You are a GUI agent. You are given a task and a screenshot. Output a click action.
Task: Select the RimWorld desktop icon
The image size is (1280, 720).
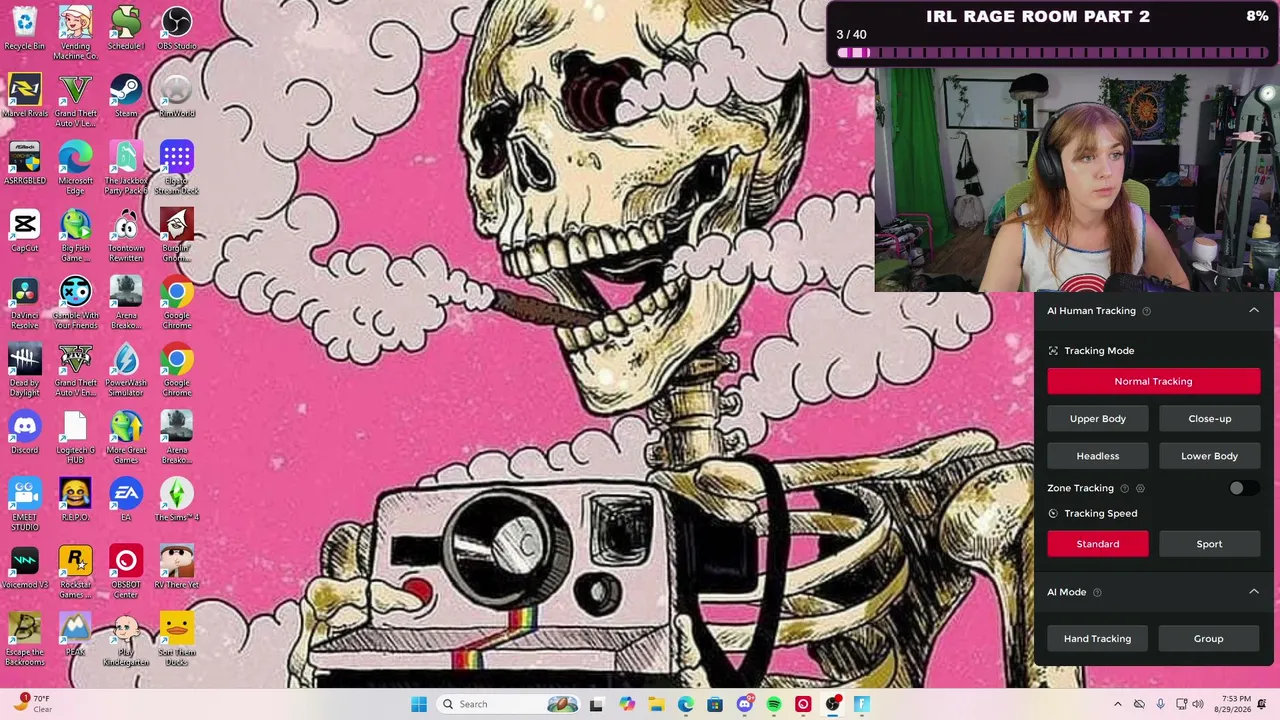pos(177,95)
